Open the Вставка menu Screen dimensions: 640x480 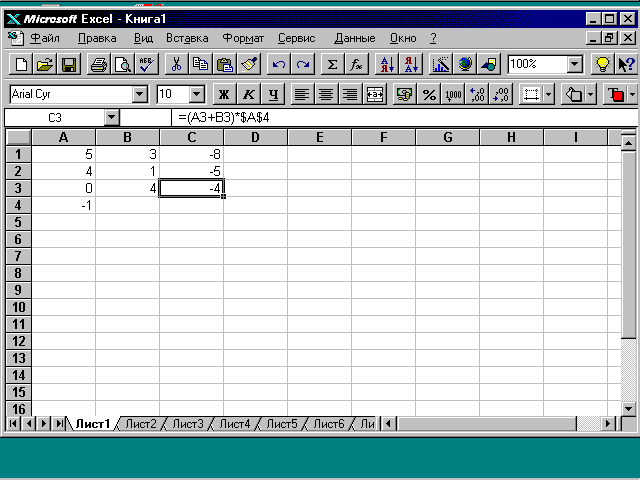point(187,38)
